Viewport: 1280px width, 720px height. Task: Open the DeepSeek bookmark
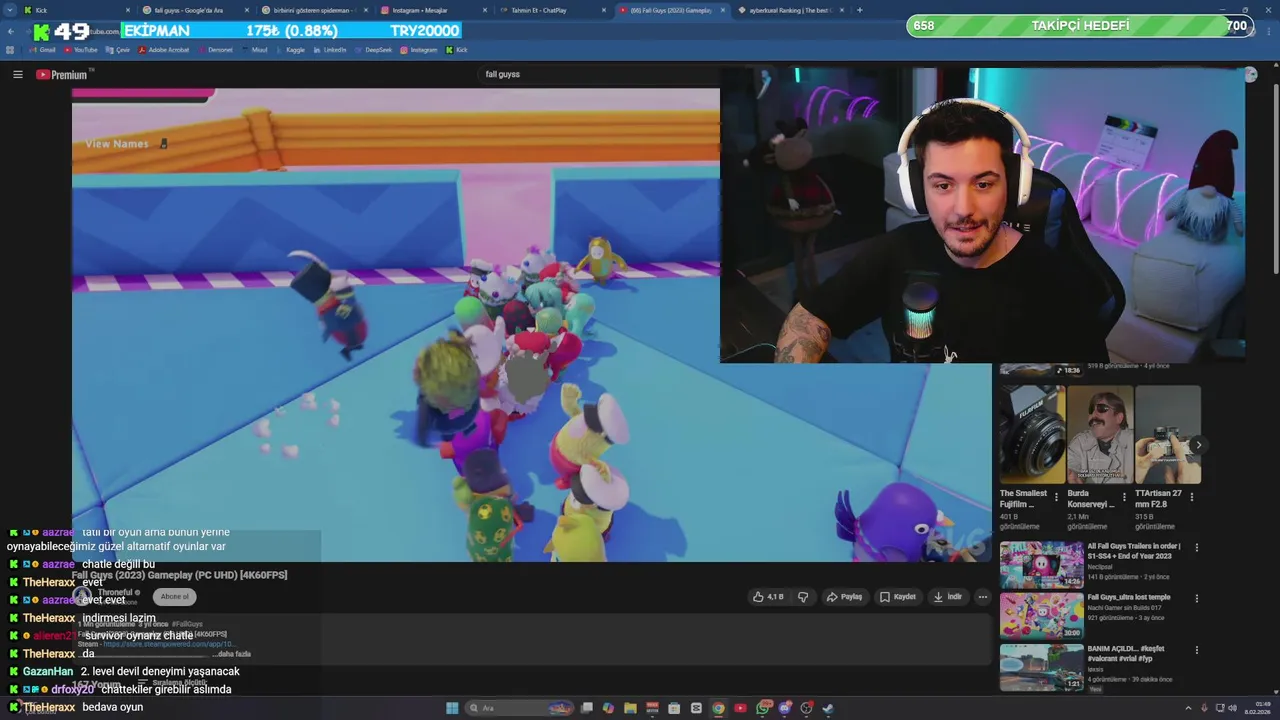[373, 50]
